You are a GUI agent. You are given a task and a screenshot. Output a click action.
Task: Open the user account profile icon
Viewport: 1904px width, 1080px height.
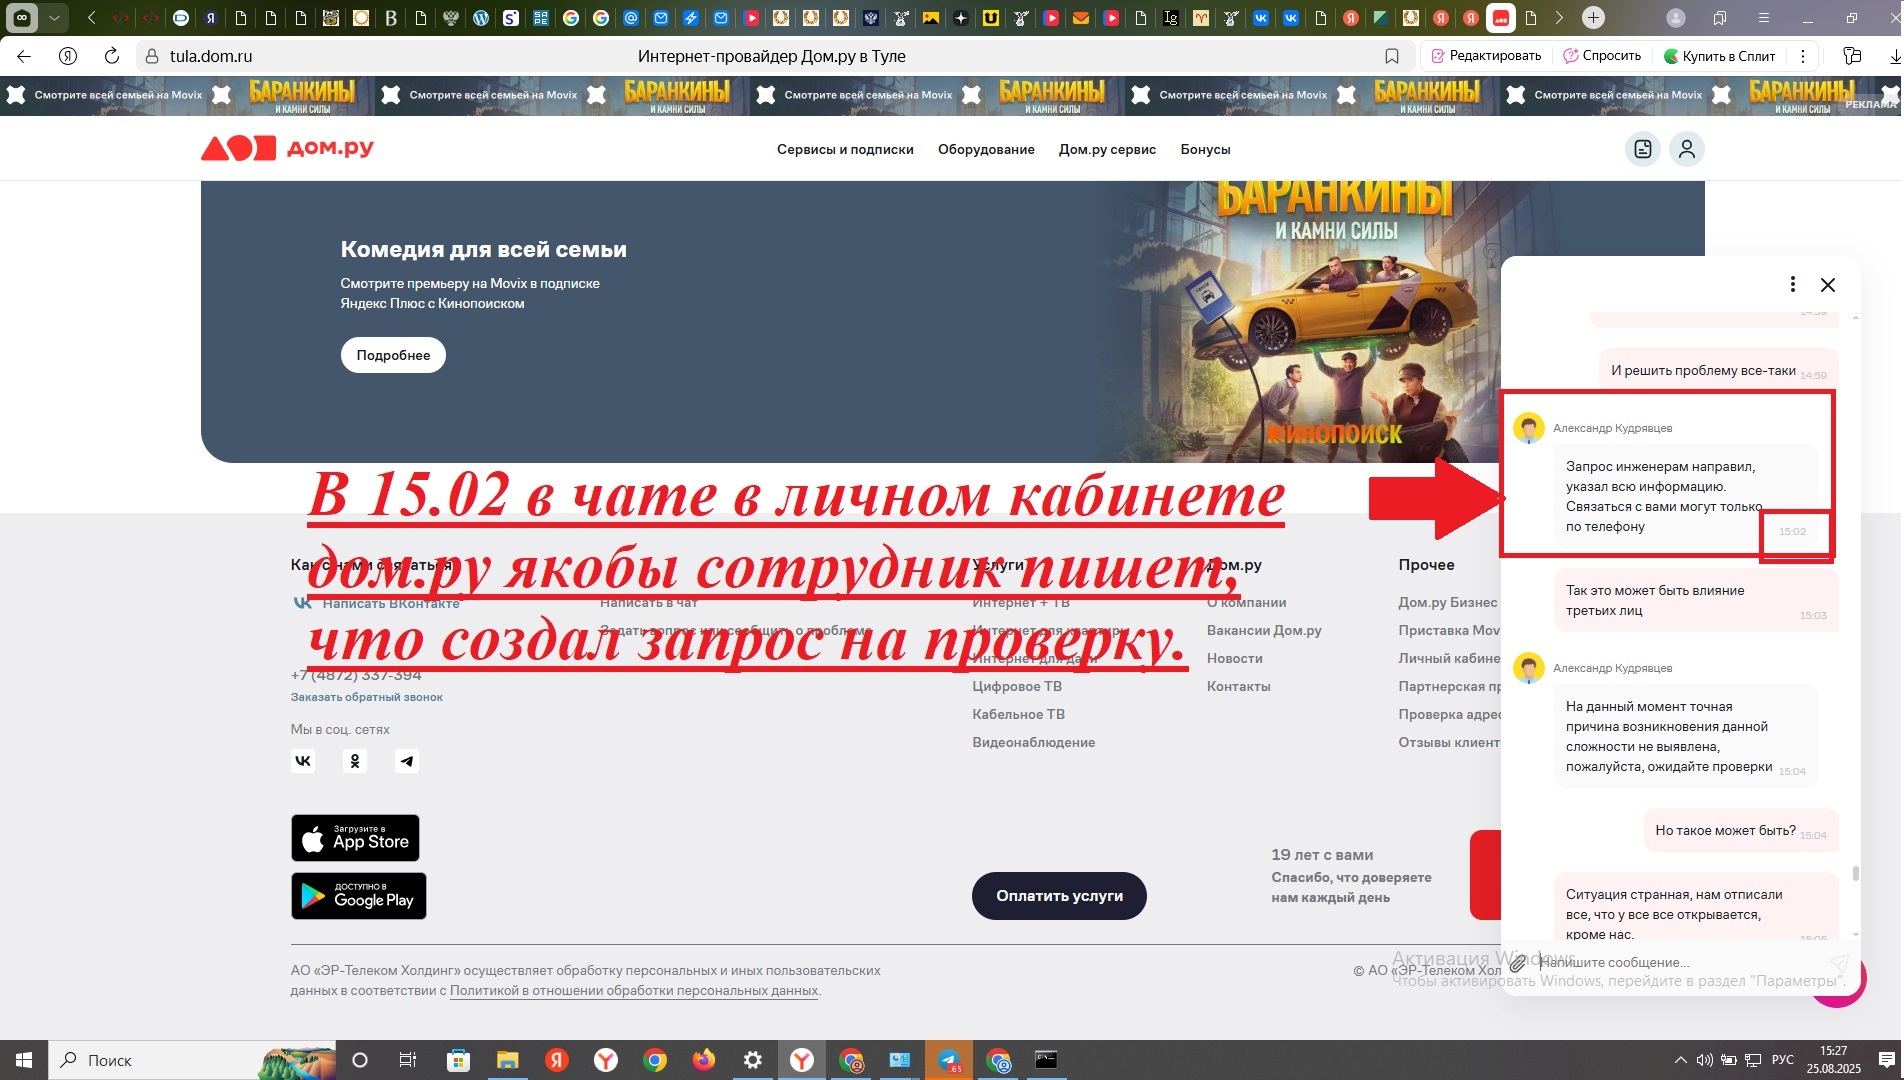click(1687, 149)
